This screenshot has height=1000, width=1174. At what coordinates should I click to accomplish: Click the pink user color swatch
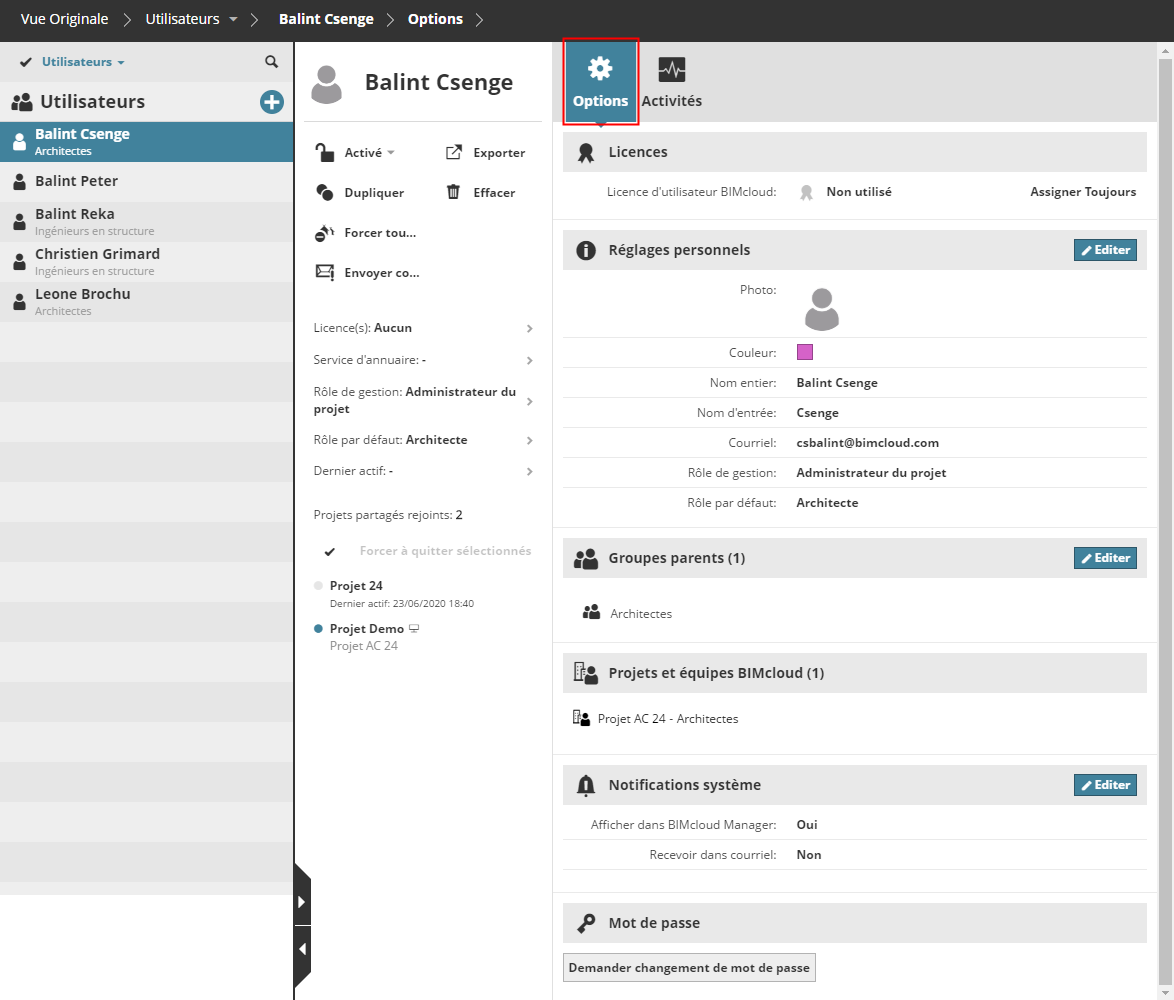pos(804,352)
